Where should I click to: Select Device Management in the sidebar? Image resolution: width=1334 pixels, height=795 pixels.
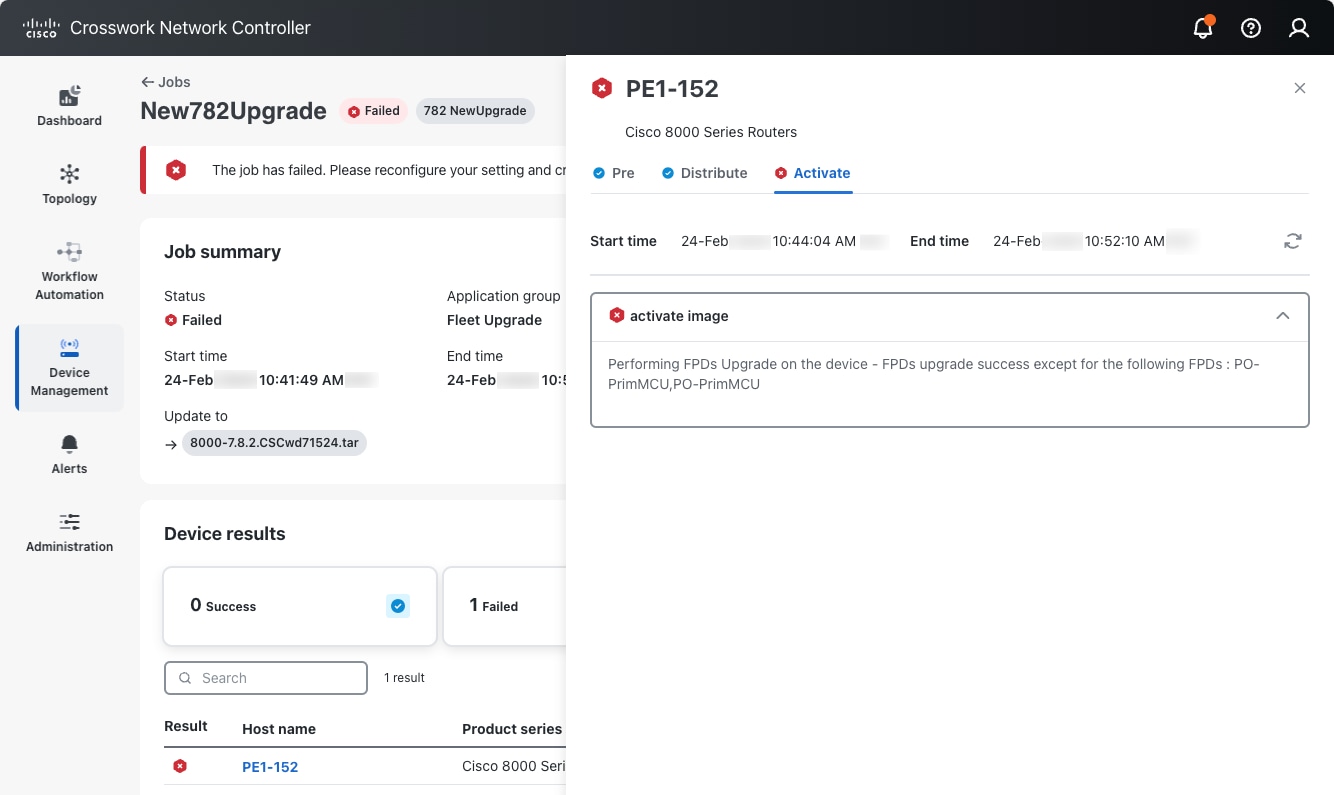(70, 368)
